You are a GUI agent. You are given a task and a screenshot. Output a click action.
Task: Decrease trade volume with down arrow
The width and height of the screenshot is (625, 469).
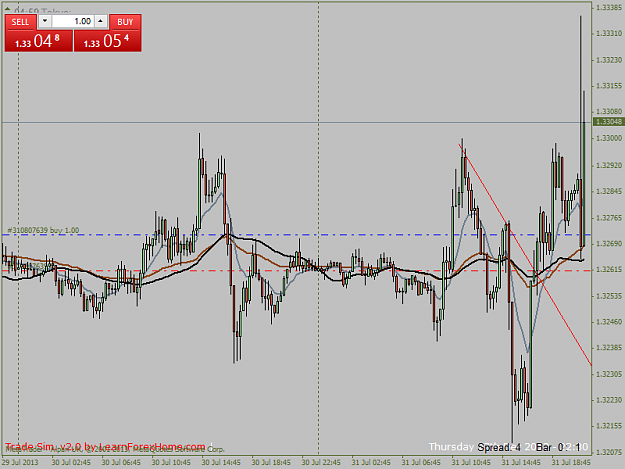coord(45,21)
